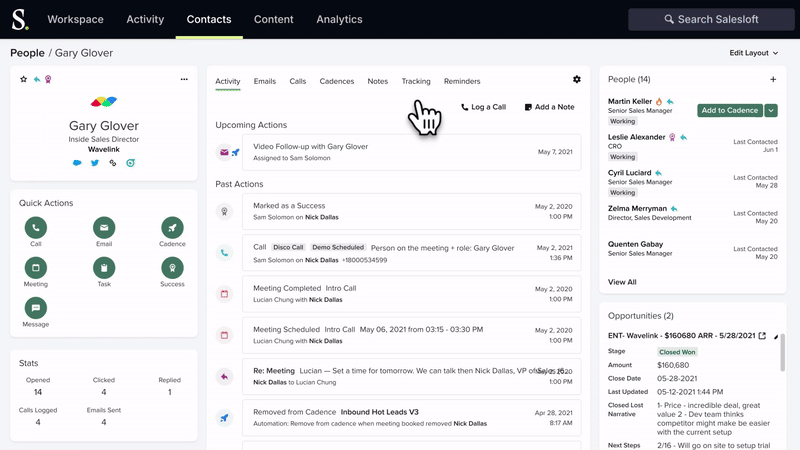The image size is (800, 450).
Task: Create a Task from Quick Actions
Action: click(x=104, y=268)
